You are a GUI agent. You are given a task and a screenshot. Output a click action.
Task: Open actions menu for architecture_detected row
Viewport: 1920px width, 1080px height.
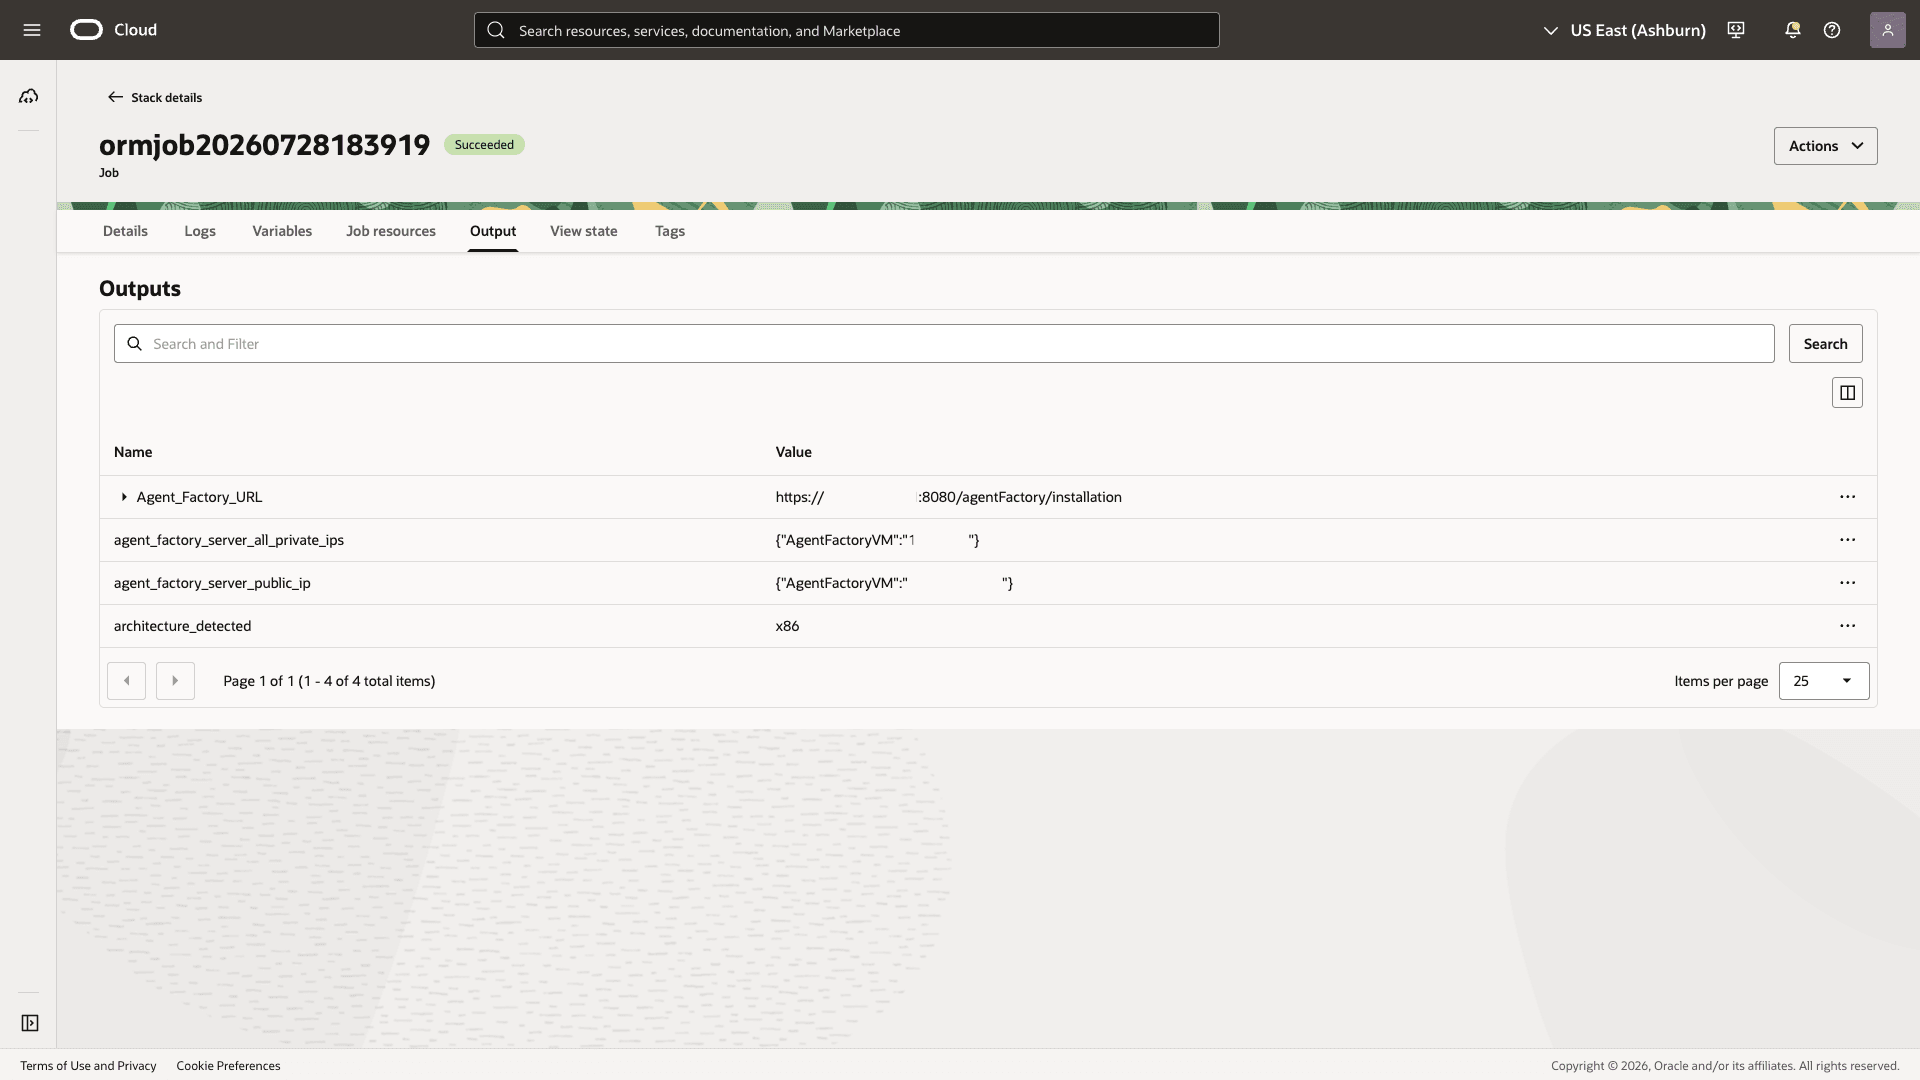point(1847,626)
